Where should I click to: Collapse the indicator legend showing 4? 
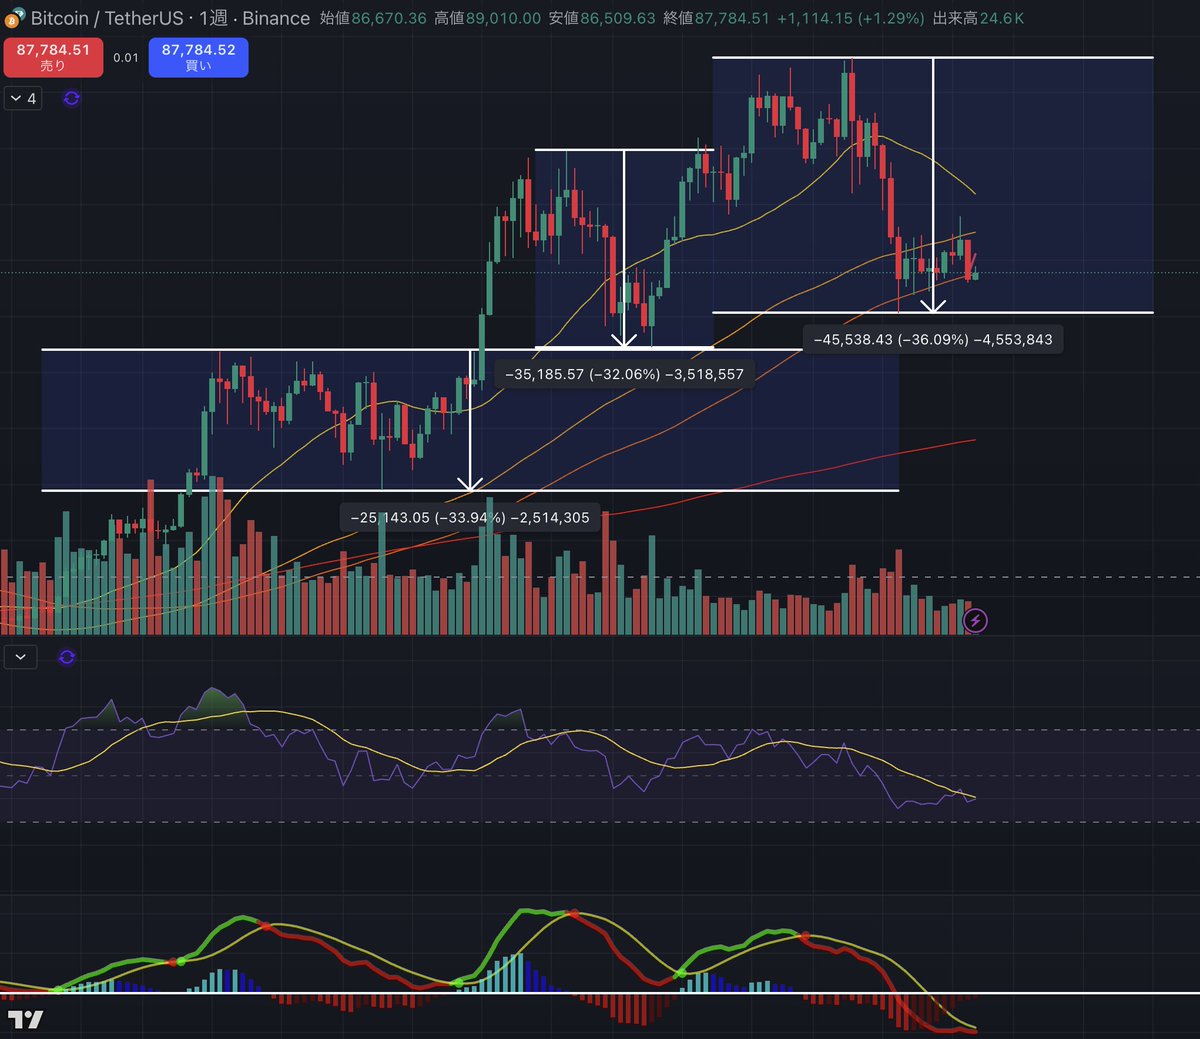[23, 98]
